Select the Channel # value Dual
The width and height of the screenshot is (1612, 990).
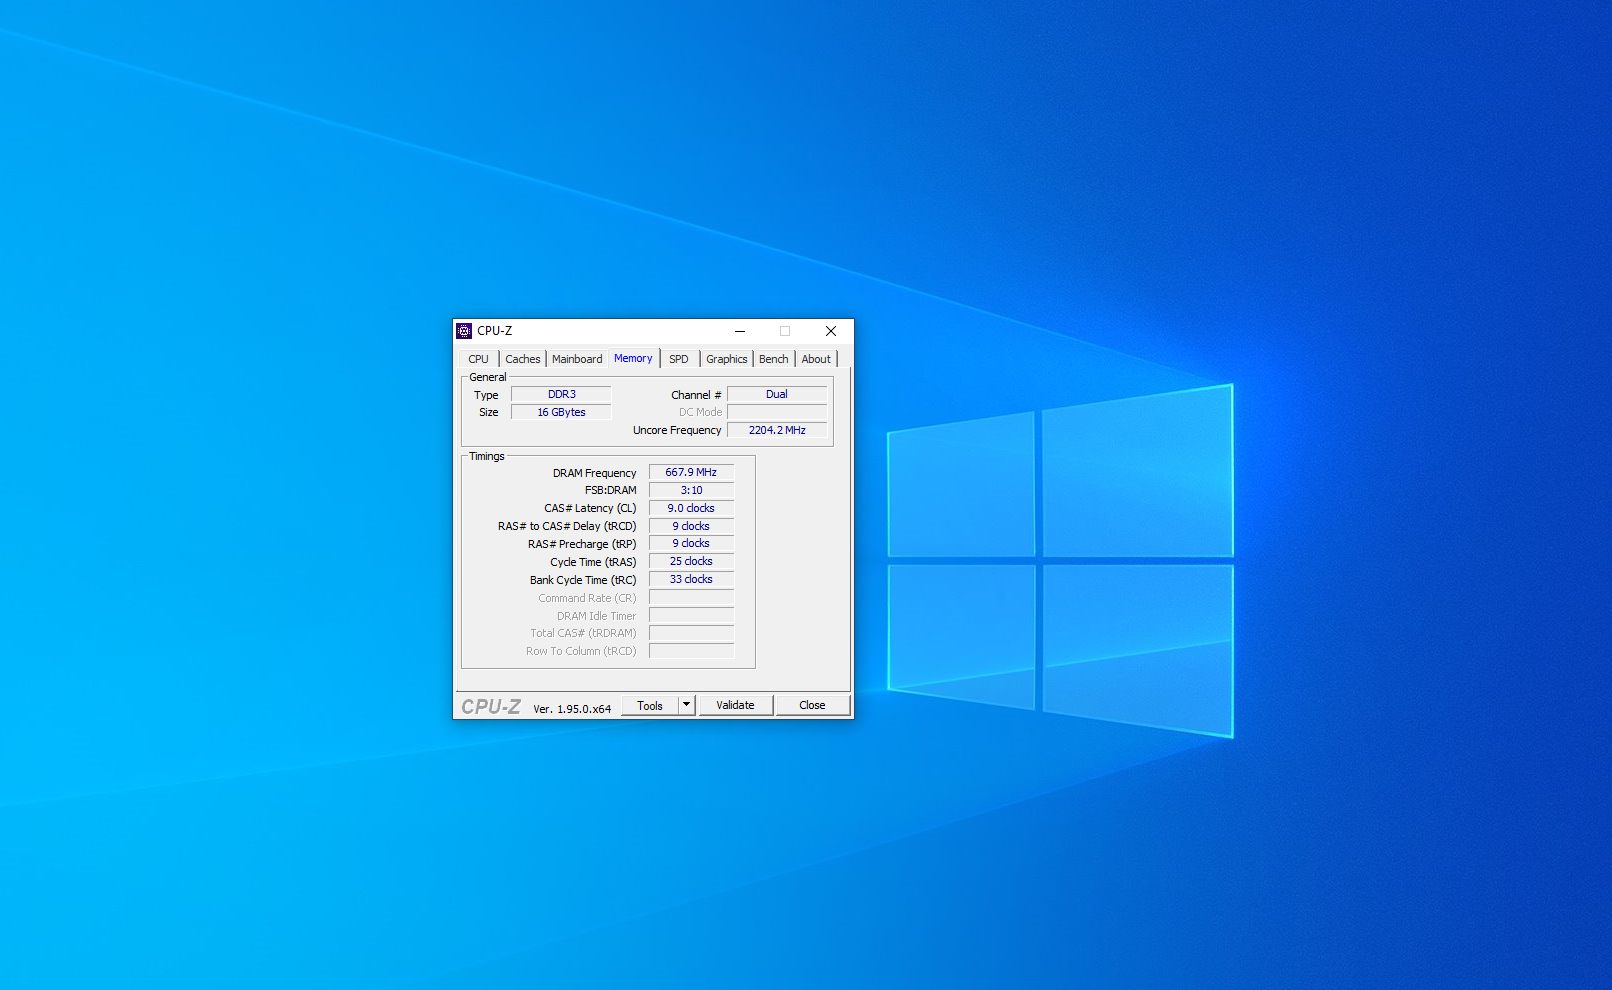777,394
